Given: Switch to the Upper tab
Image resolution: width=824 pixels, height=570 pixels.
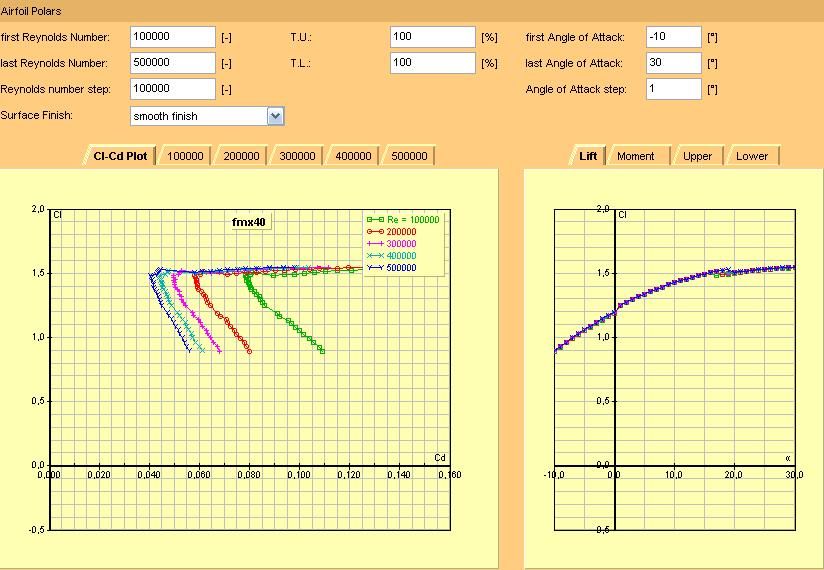Looking at the screenshot, I should [x=697, y=156].
